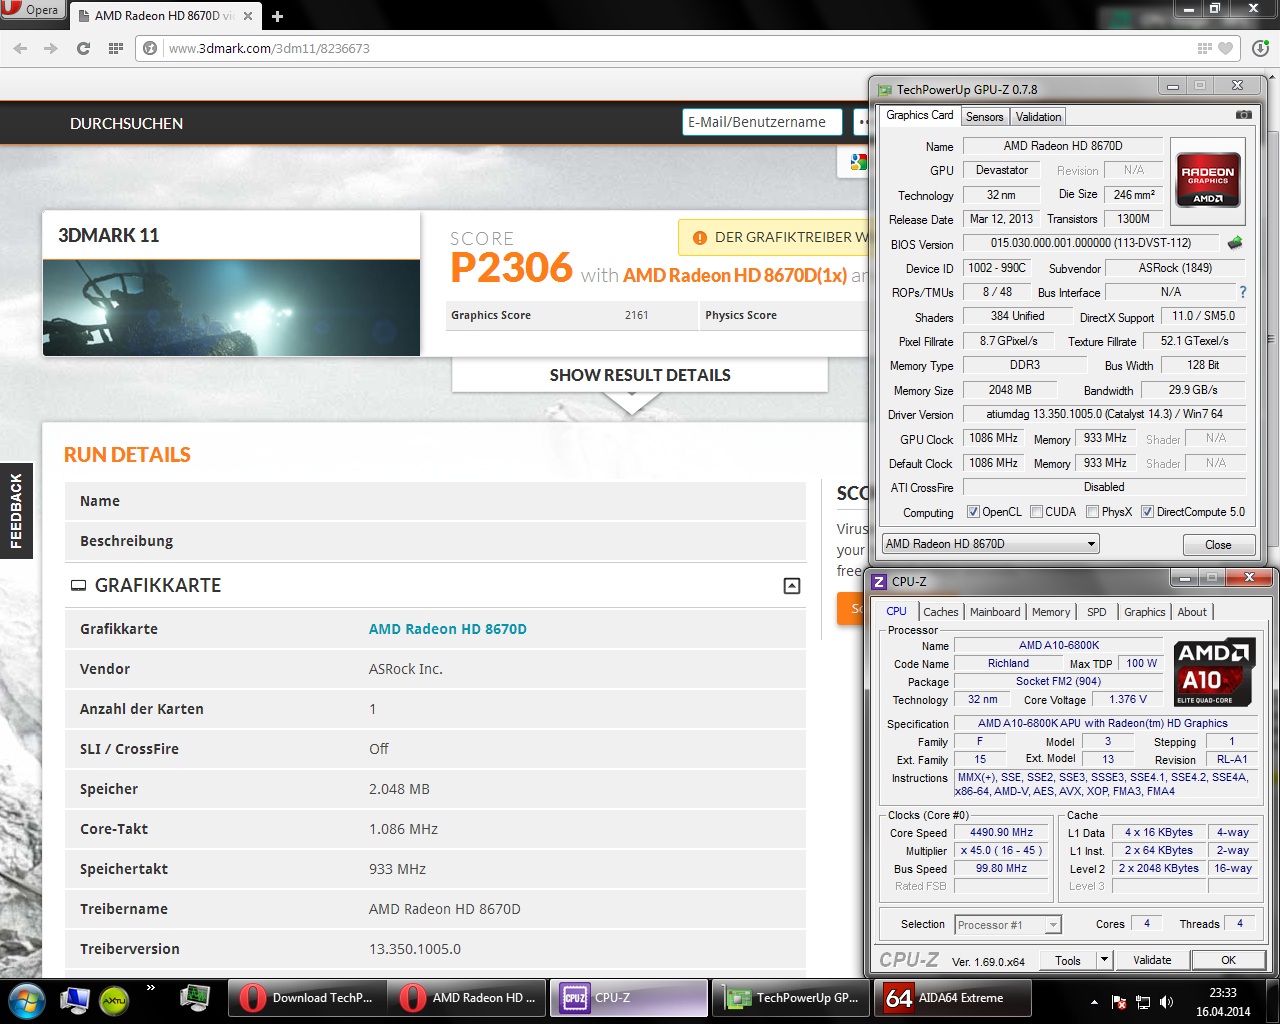Toggle the OpenCL checkbox
The height and width of the screenshot is (1024, 1280).
[x=973, y=512]
